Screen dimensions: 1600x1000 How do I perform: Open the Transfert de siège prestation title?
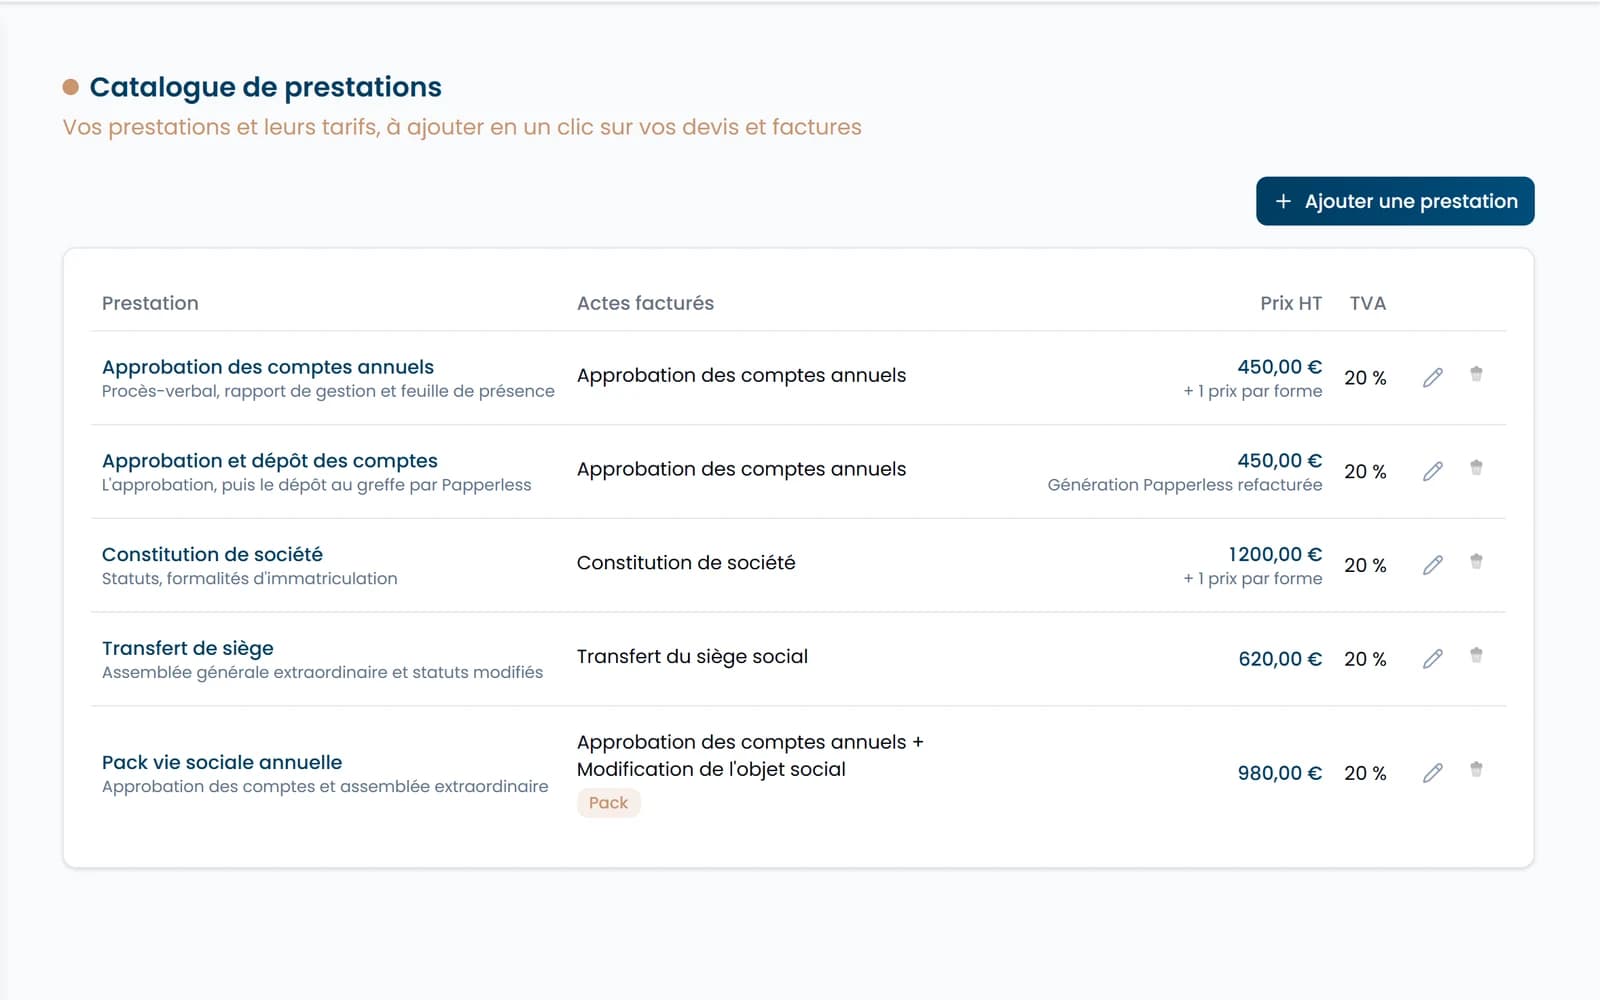coord(188,648)
